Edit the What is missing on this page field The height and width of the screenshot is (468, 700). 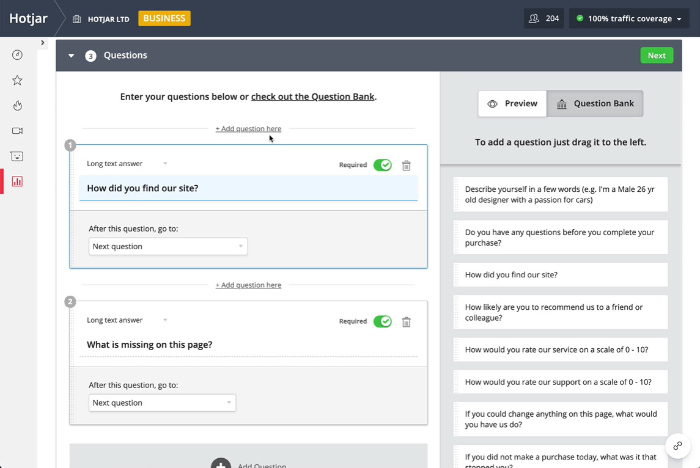(x=248, y=344)
